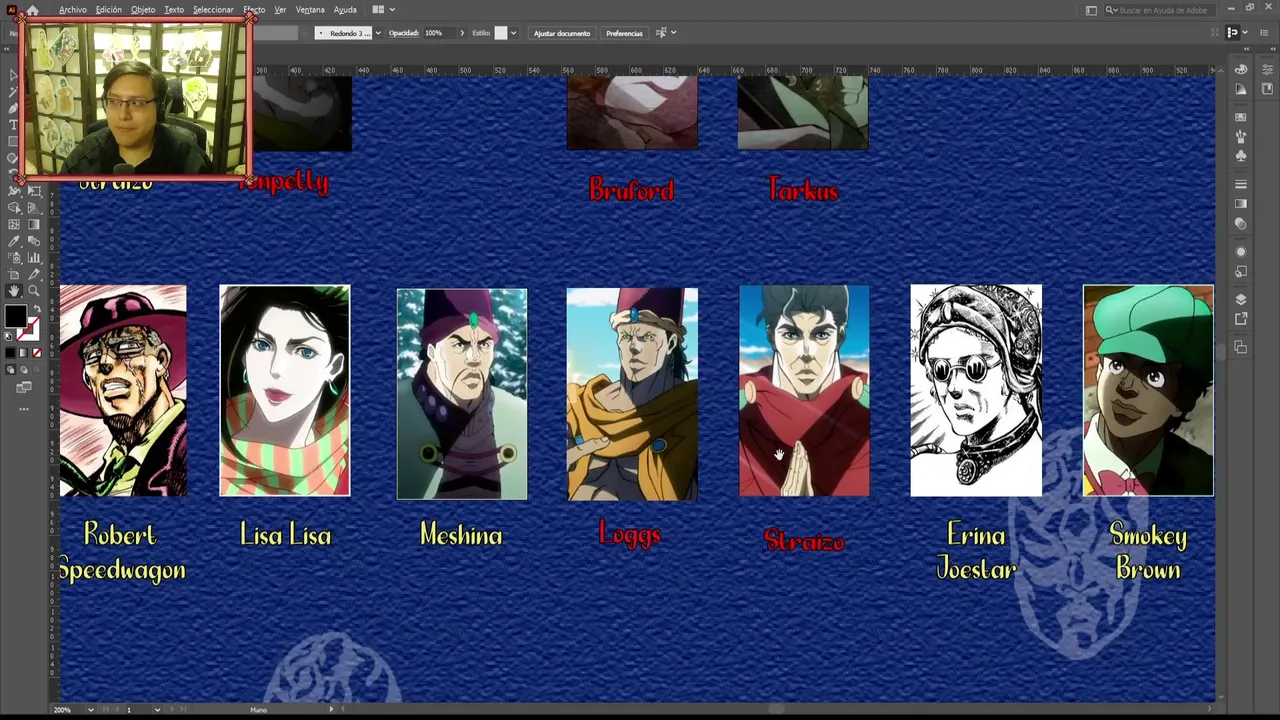Open the Archivo menu

point(72,9)
